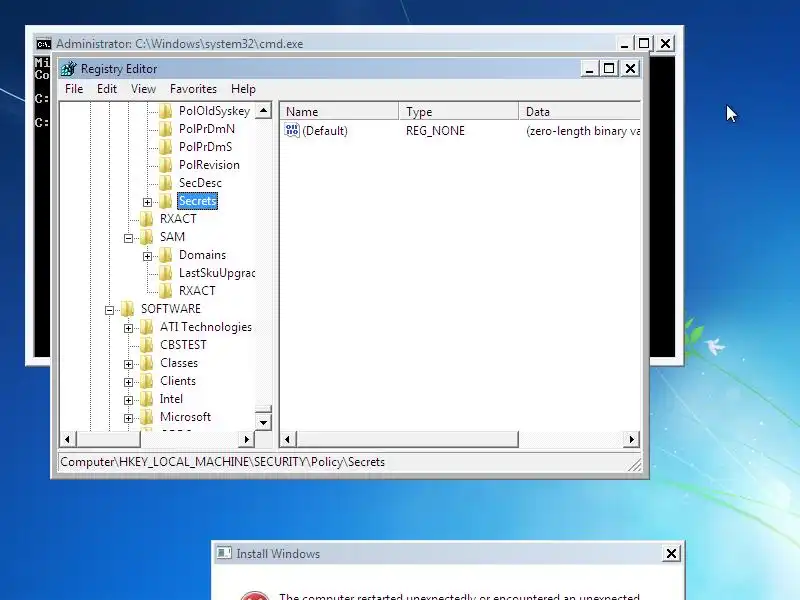Click the Microsoft folder icon

(146, 417)
